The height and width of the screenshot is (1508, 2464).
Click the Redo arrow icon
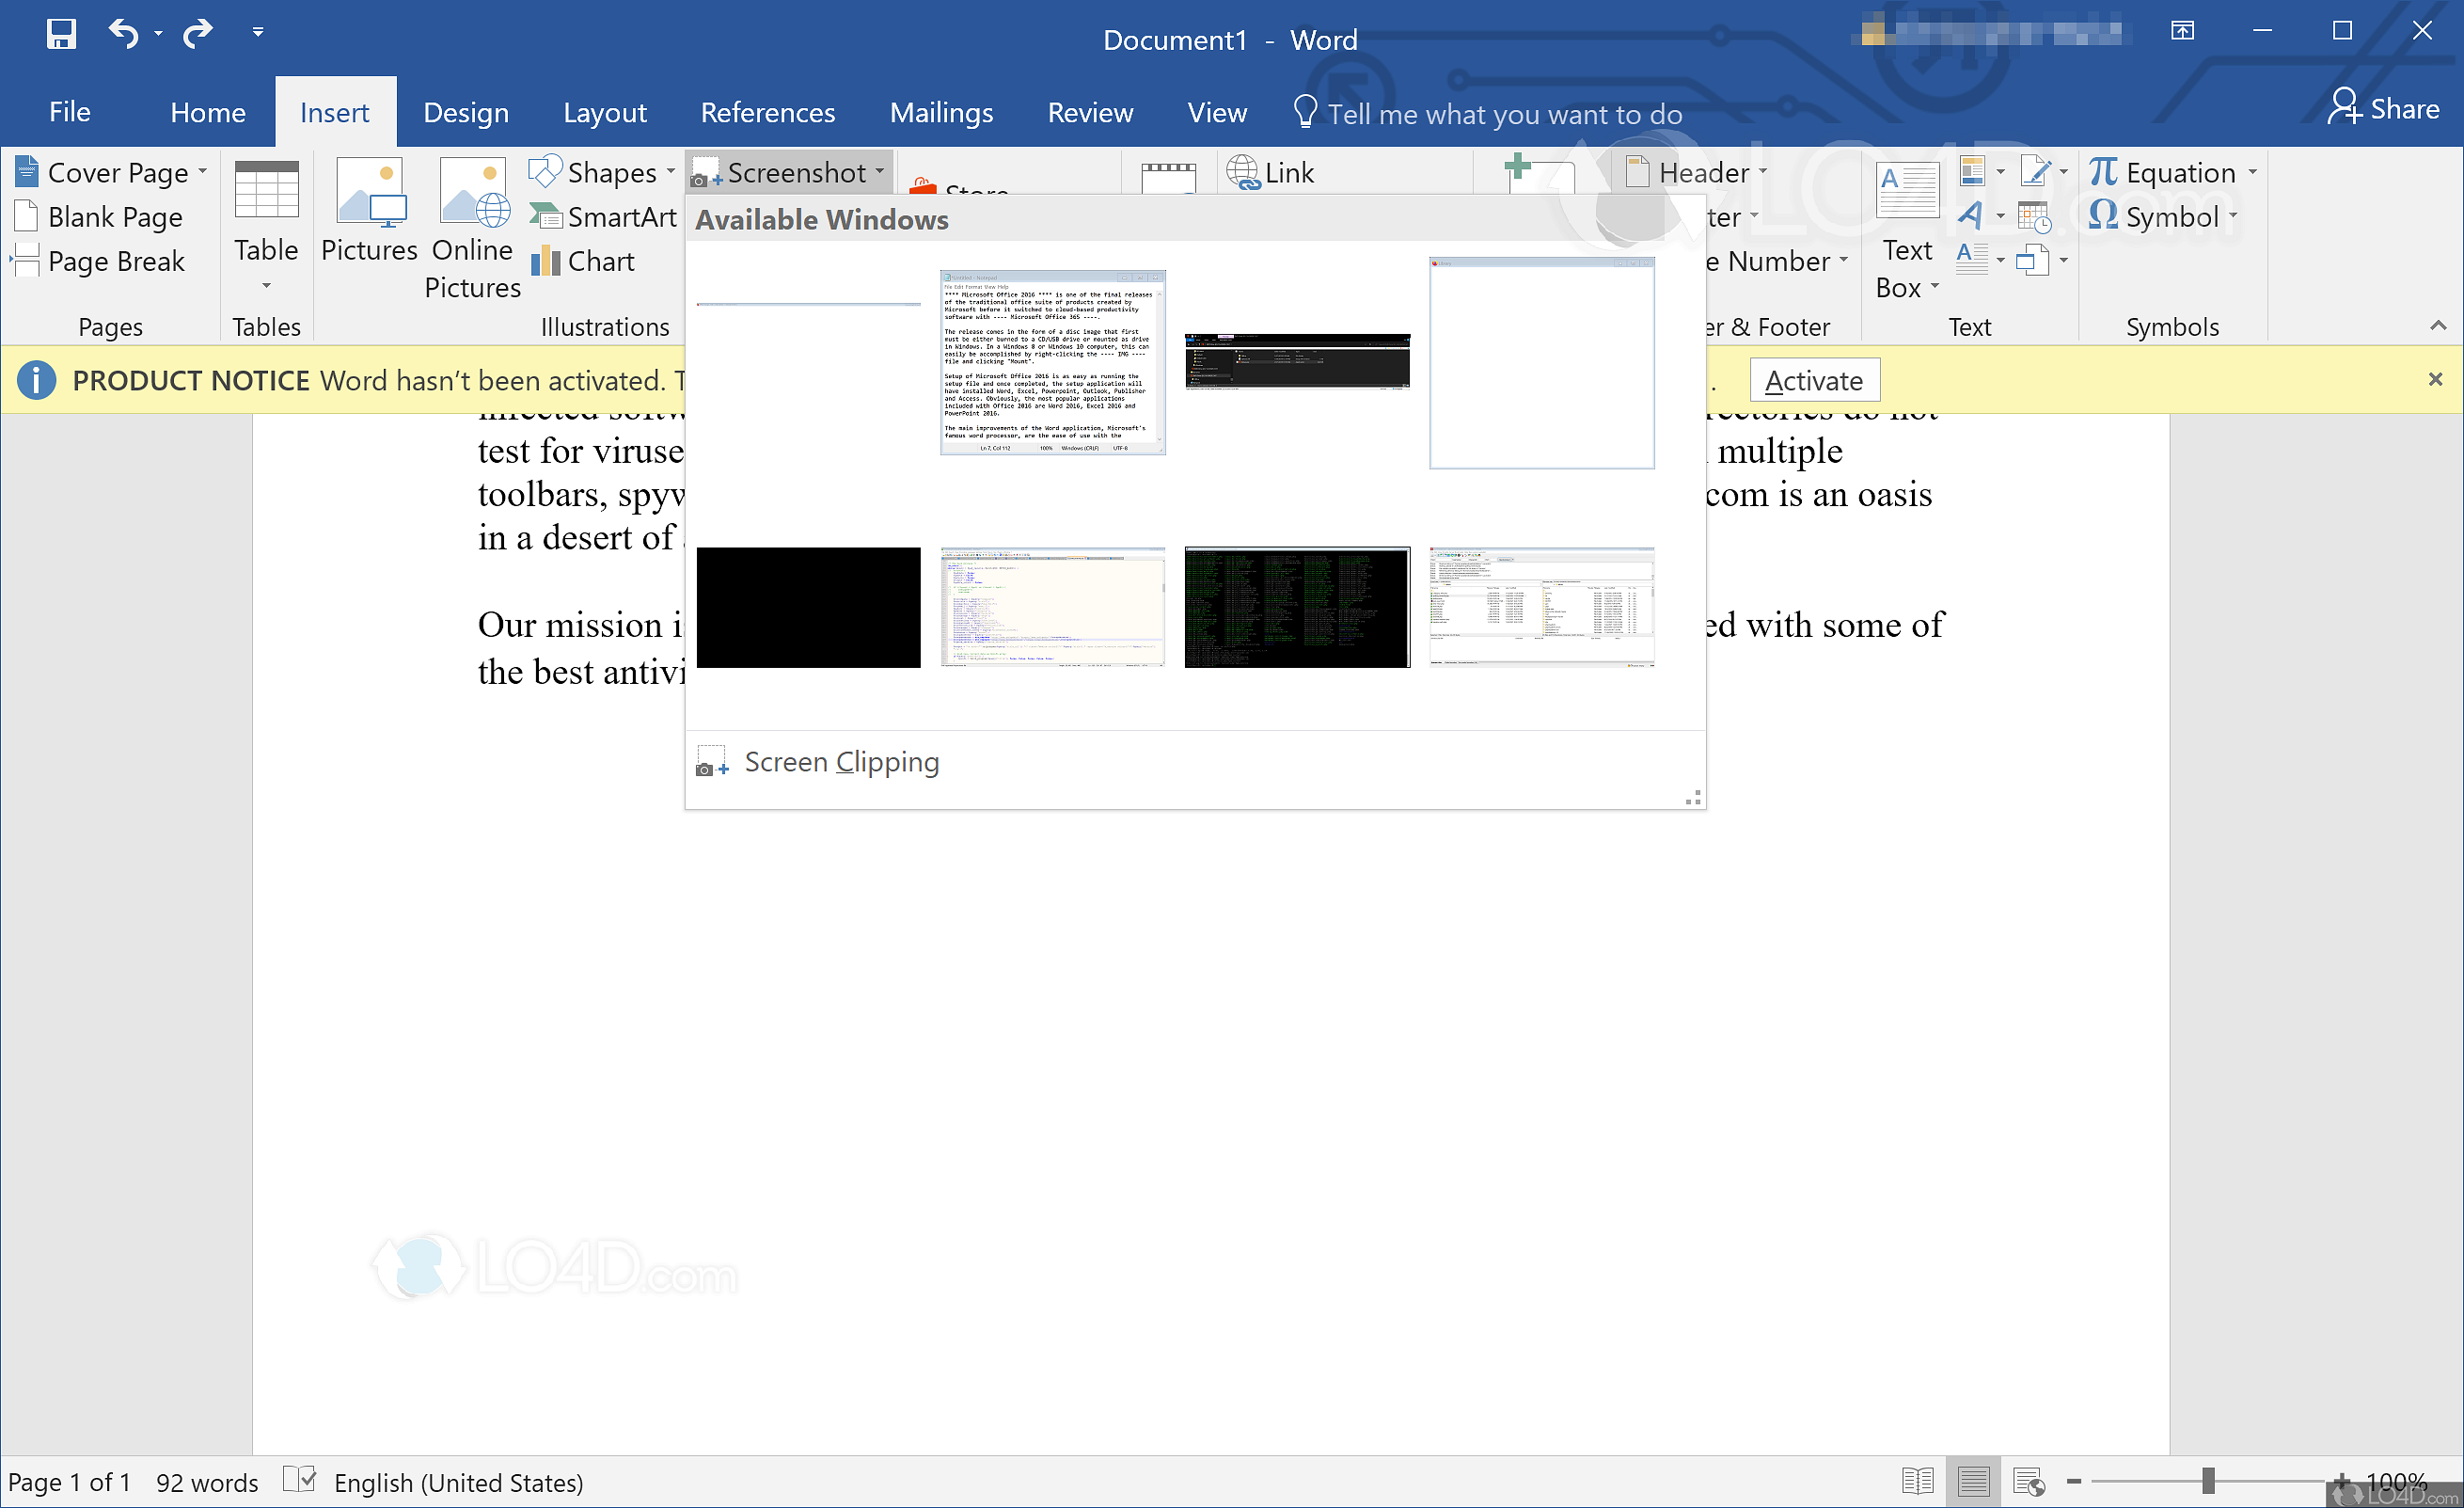click(x=198, y=33)
